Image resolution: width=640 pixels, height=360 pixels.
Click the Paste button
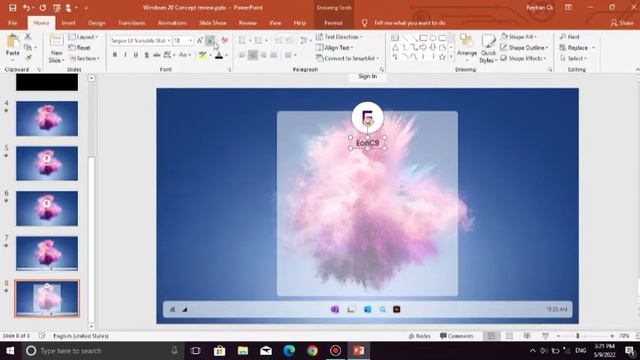tap(13, 46)
